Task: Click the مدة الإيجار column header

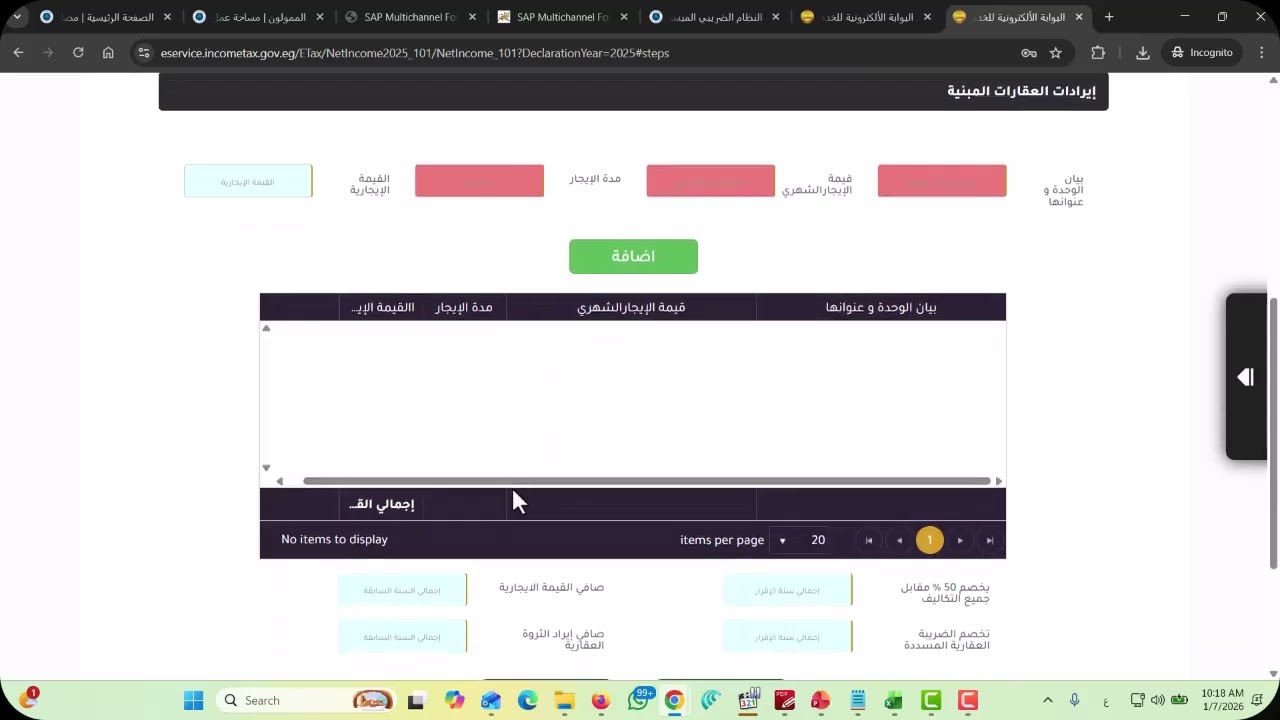Action: click(464, 307)
